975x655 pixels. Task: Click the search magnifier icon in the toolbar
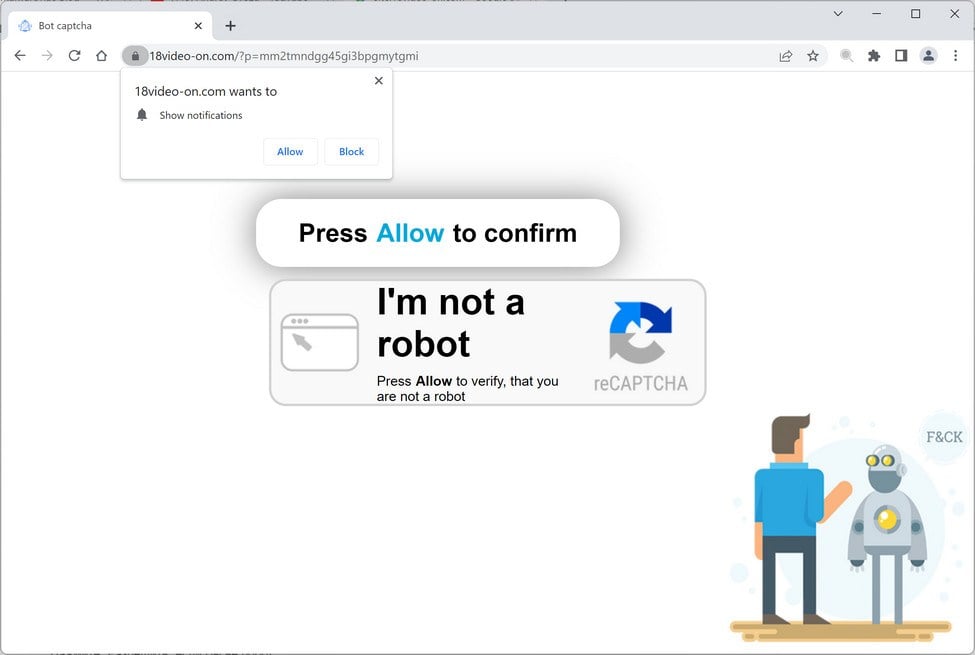845,56
